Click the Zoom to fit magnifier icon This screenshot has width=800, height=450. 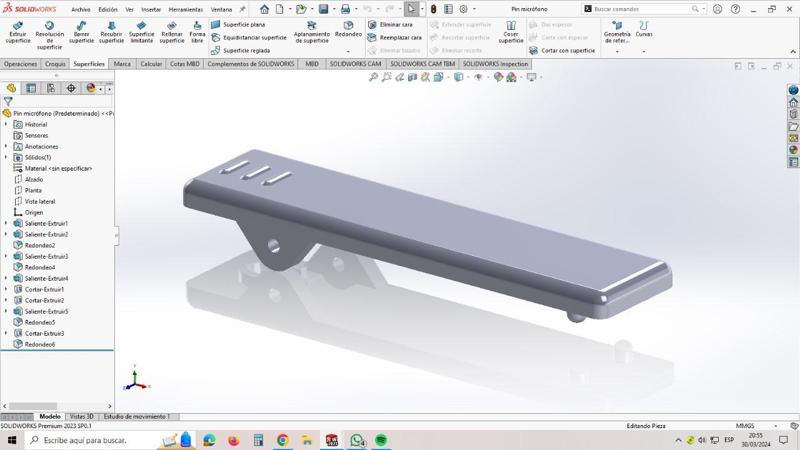point(373,77)
